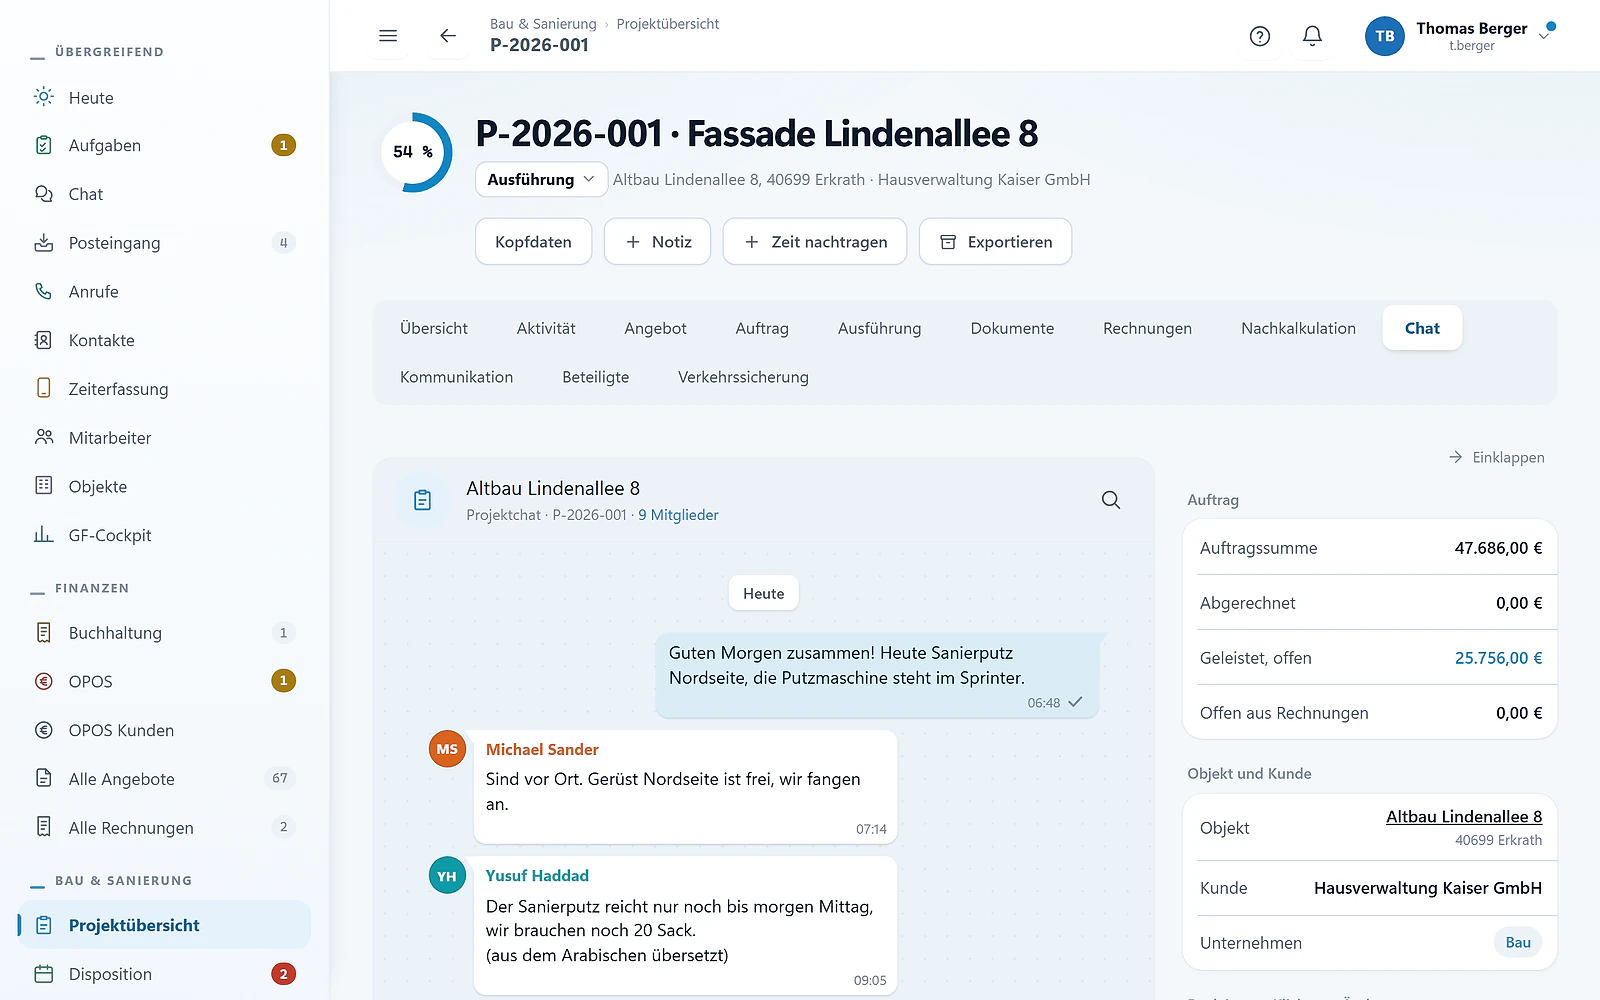Screen dimensions: 1600x1000
Task: Collapse the Finanzen sidebar section
Action: tap(80, 588)
